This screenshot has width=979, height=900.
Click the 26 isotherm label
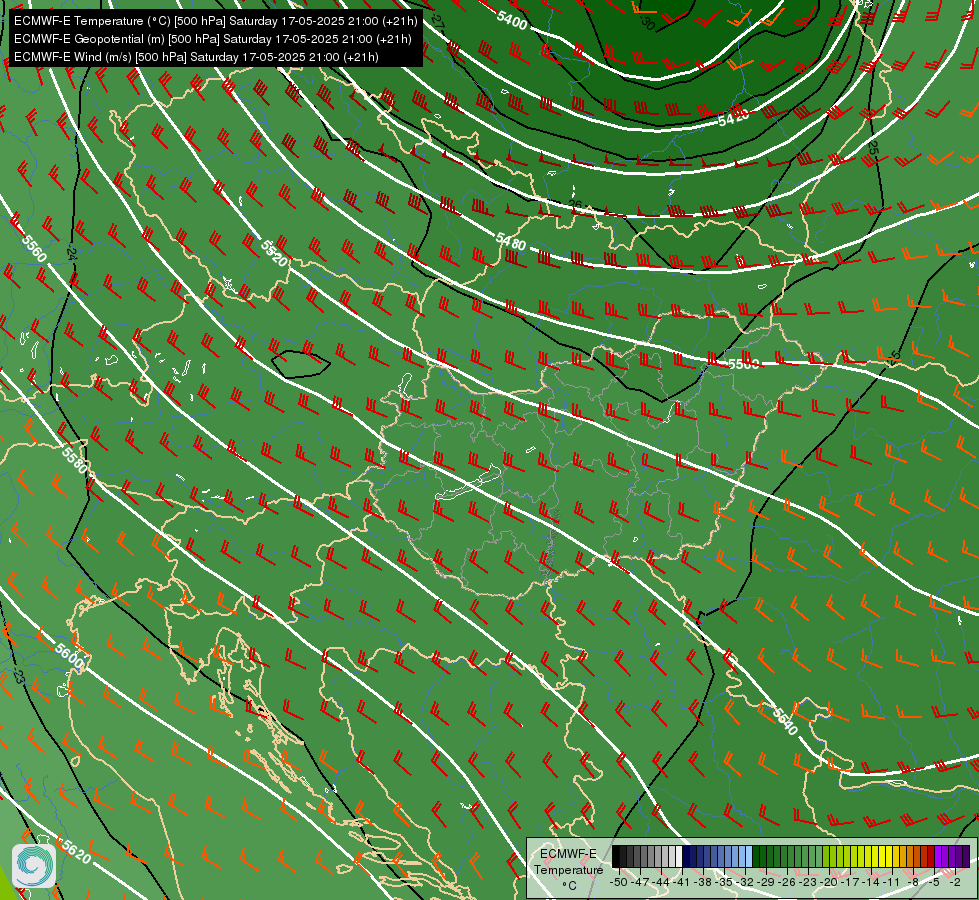click(x=575, y=204)
